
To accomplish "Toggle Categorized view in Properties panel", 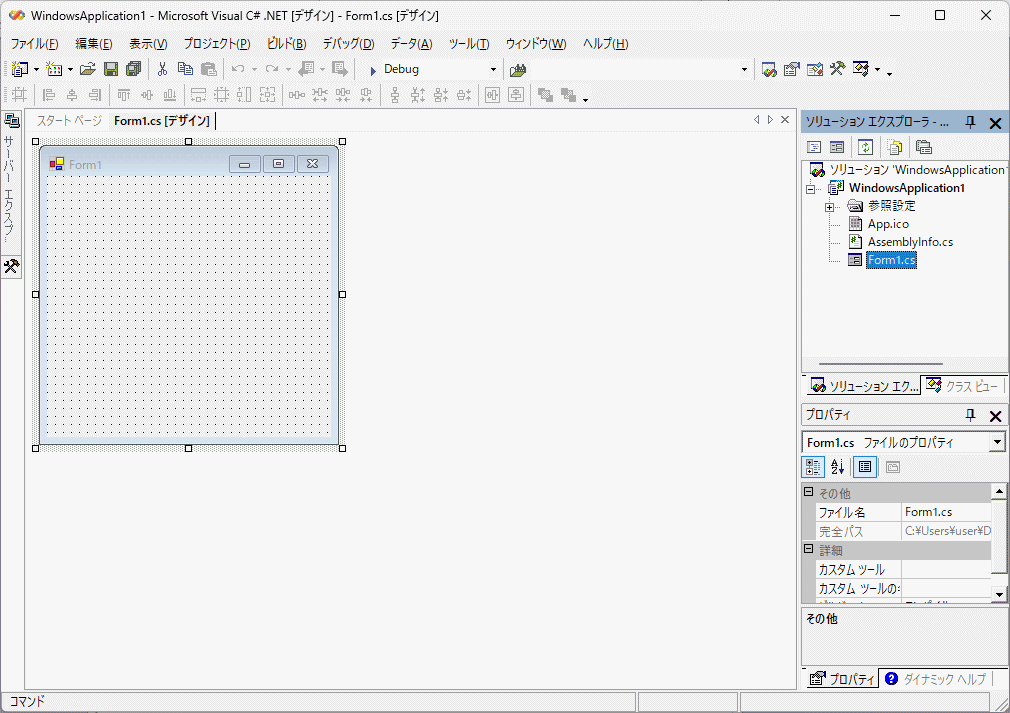I will 813,467.
